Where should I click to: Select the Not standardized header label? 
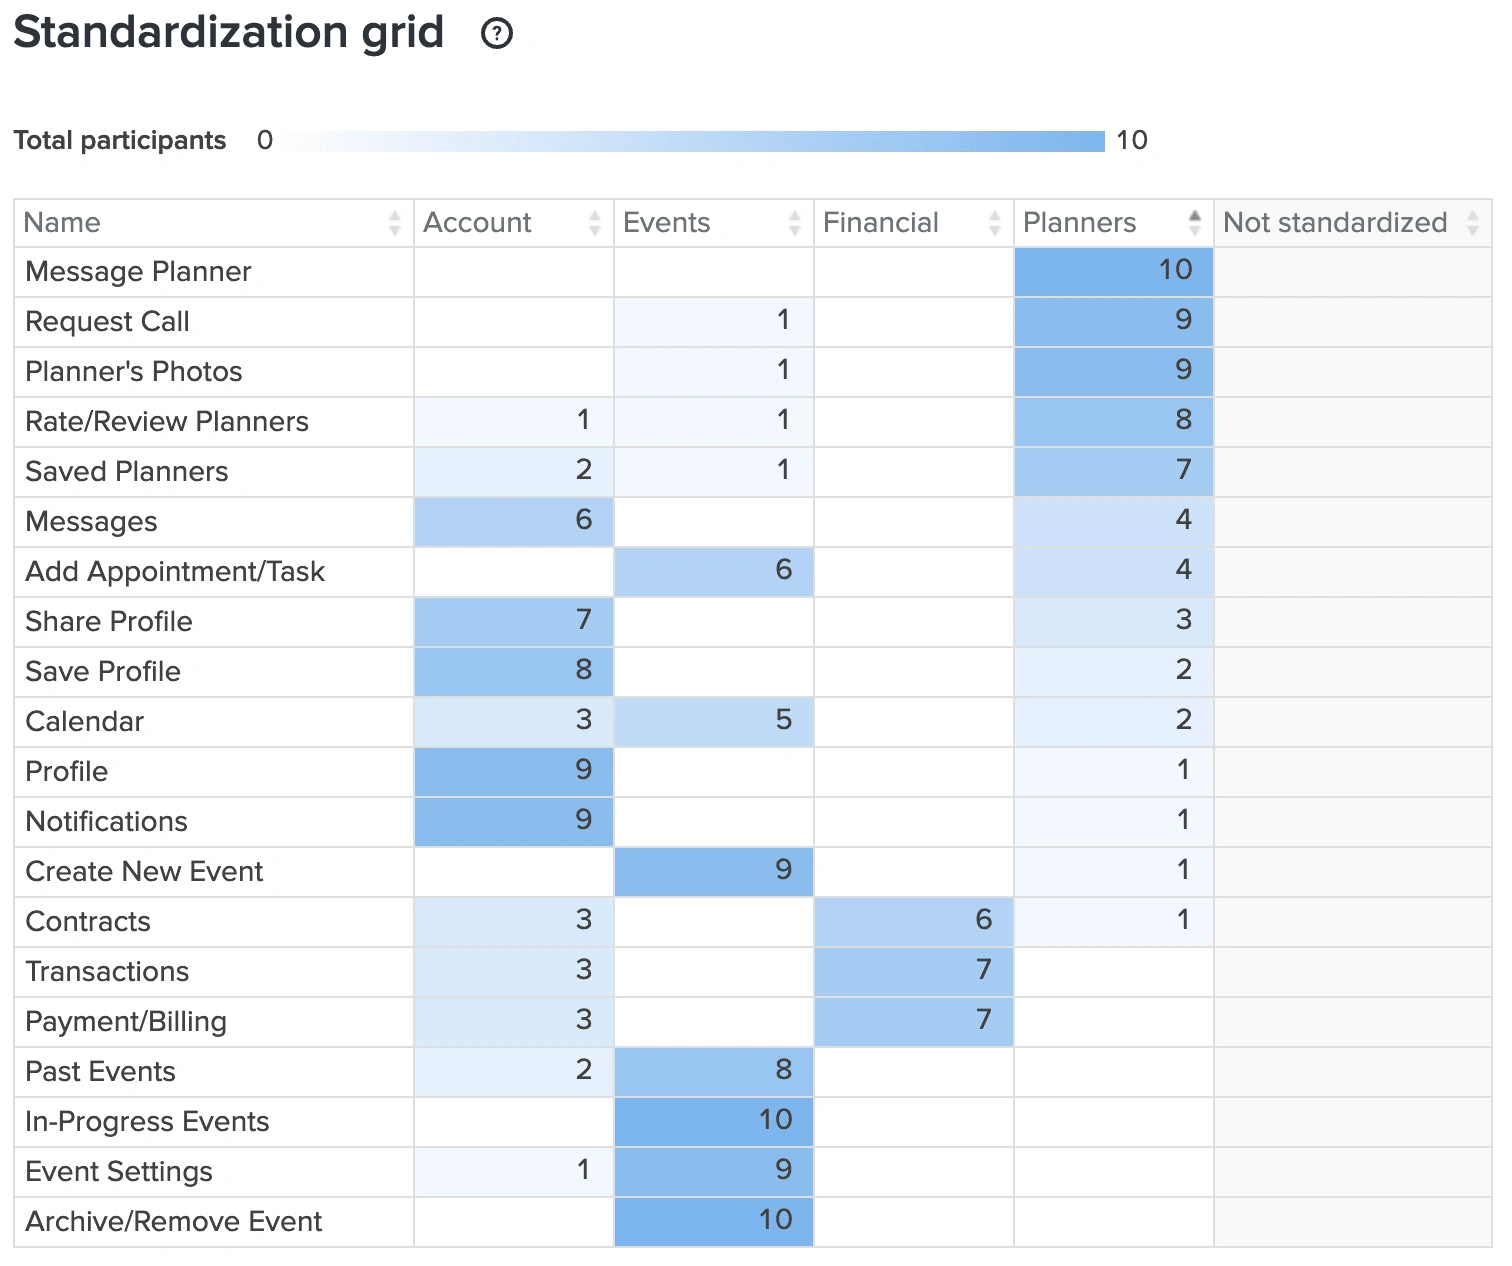point(1335,222)
